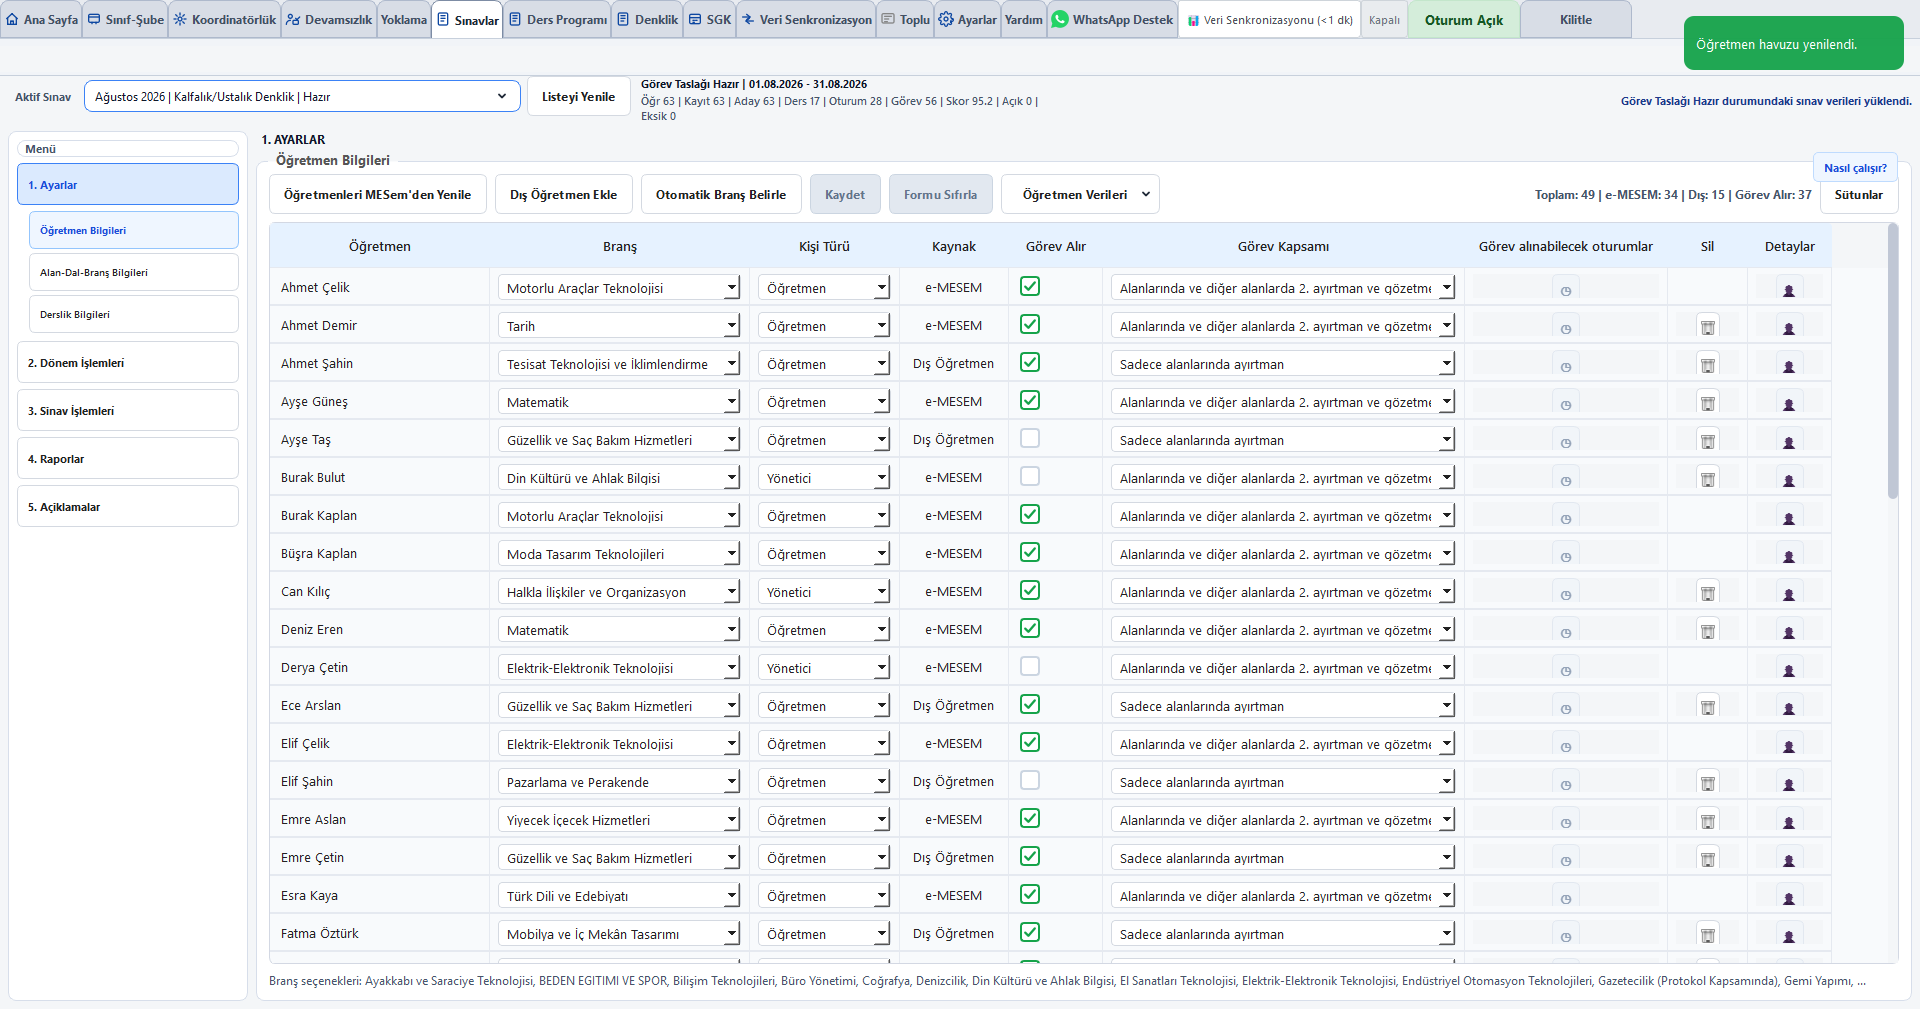This screenshot has width=1920, height=1009.
Task: Open Kişi Türü dropdown for Can Kılıç
Action: (824, 592)
